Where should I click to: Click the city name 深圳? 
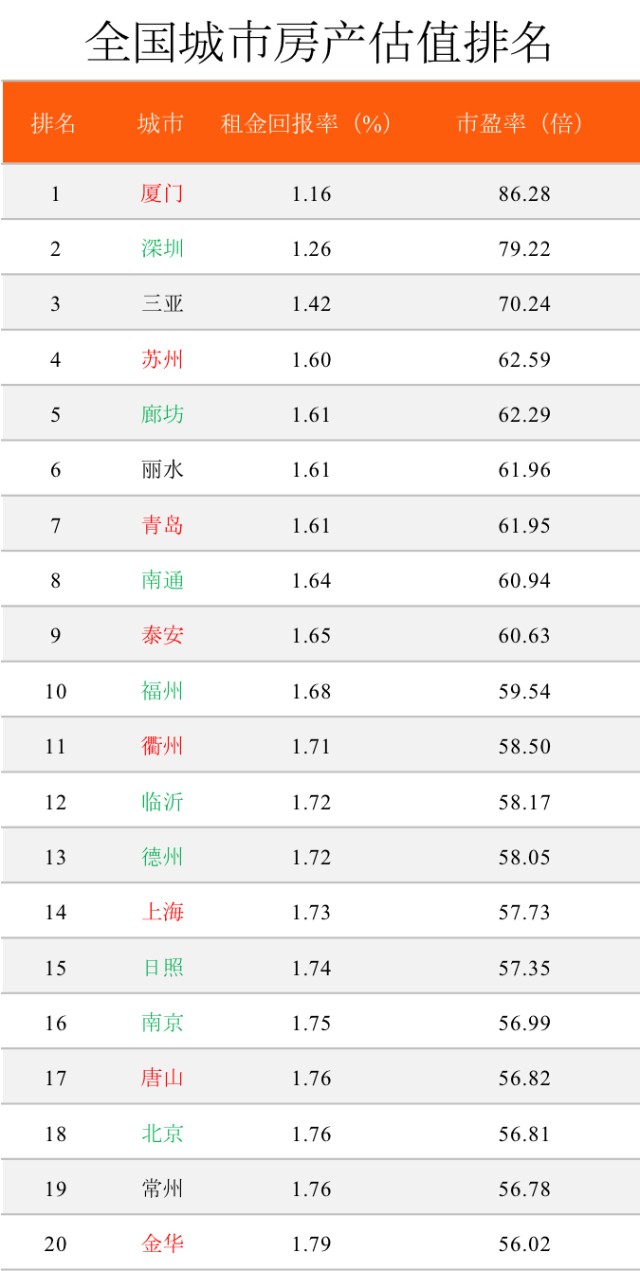[x=162, y=248]
